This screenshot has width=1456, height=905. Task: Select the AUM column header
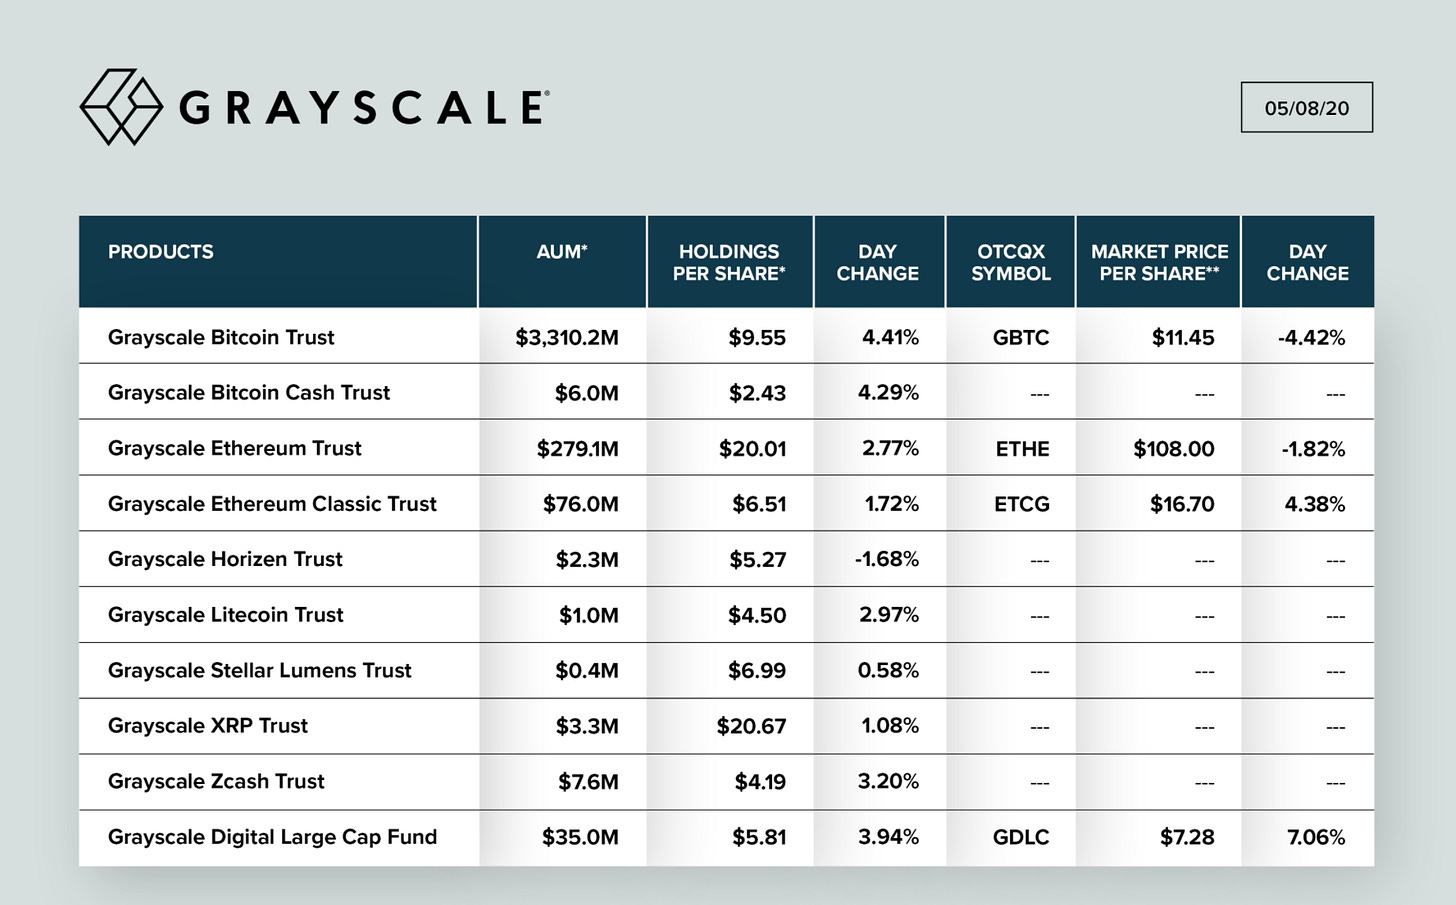click(561, 252)
